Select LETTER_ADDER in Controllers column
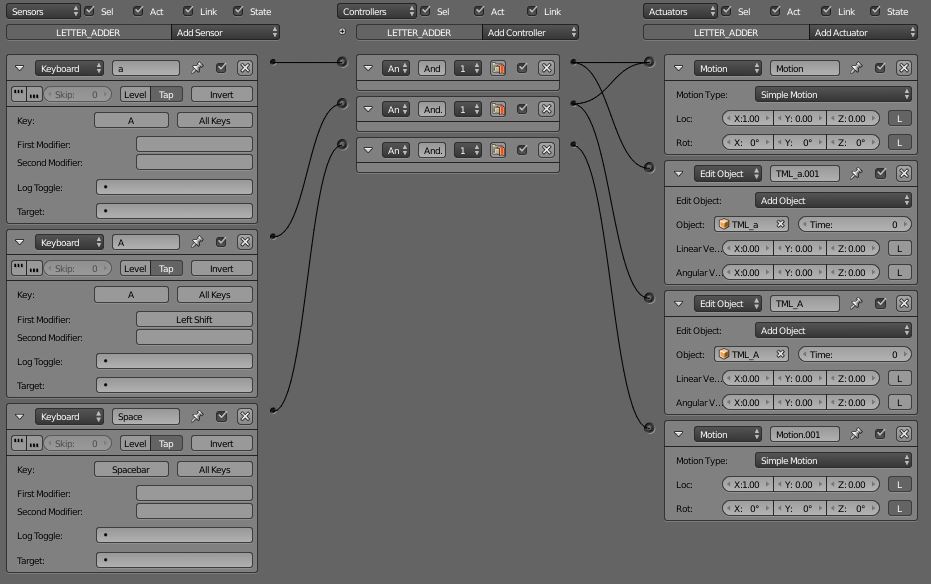 tap(419, 33)
